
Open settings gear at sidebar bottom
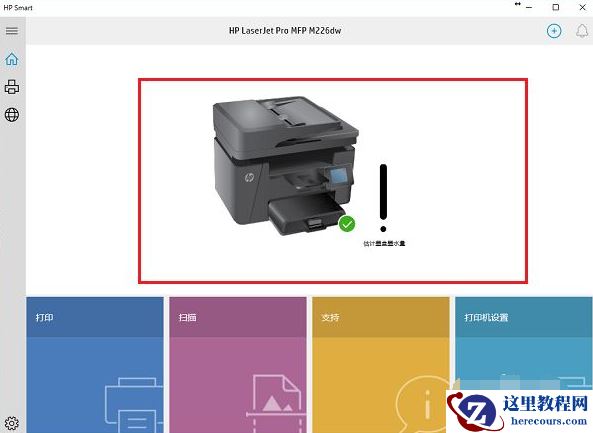(x=12, y=423)
